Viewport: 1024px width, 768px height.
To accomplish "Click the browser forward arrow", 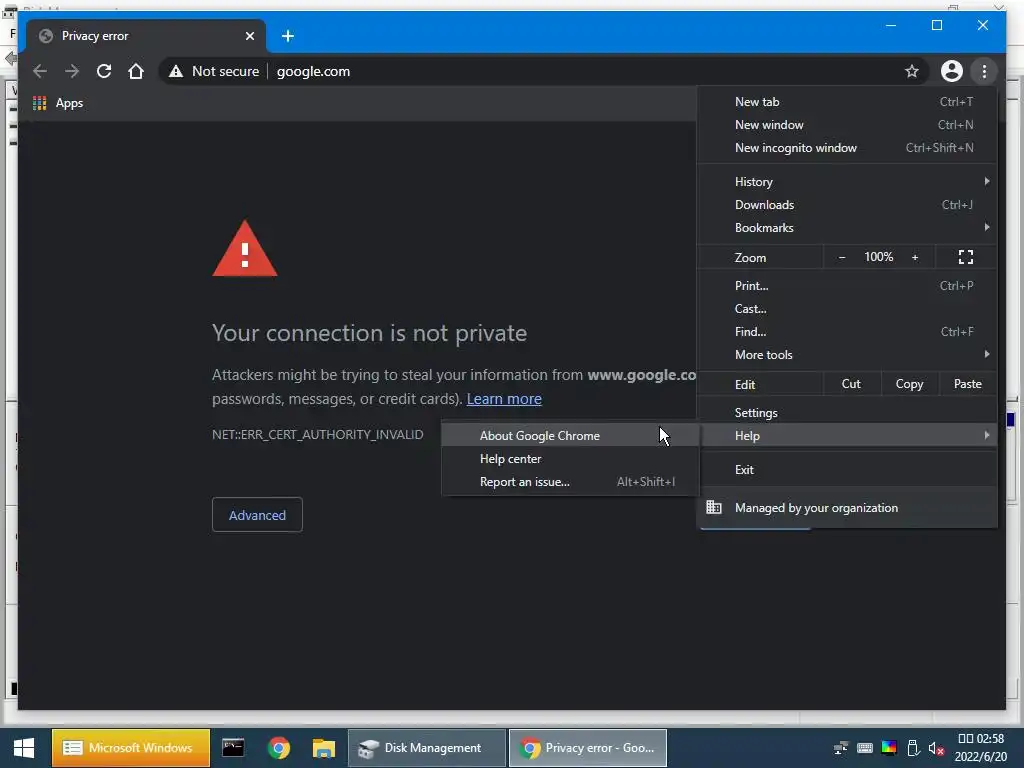I will coord(72,71).
